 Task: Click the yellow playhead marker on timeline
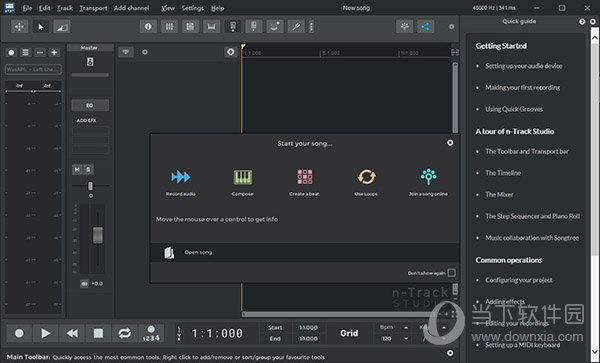(x=243, y=47)
